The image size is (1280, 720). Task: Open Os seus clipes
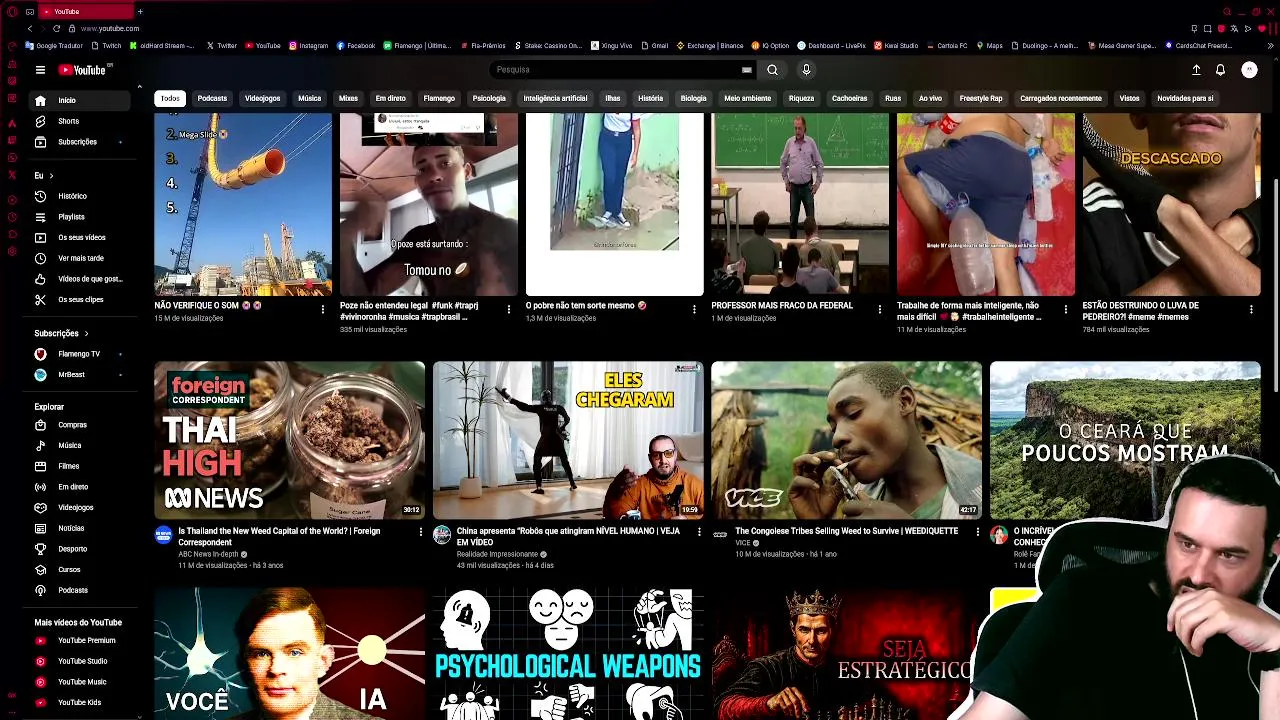tap(80, 300)
